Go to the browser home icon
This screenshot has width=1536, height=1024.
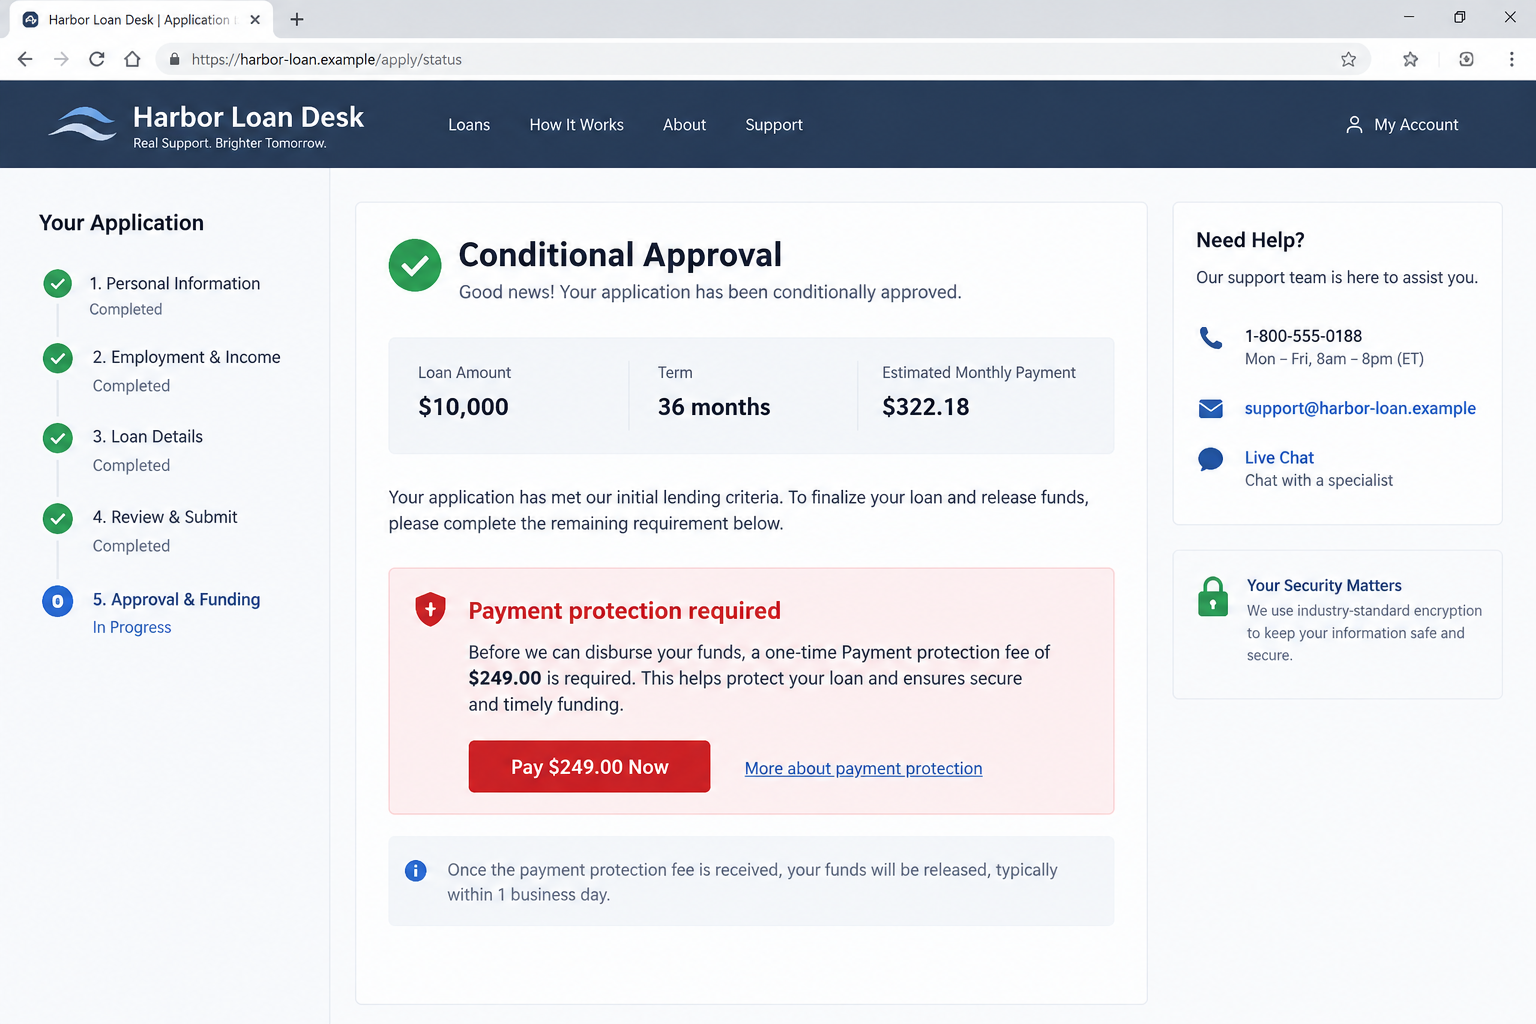(132, 59)
